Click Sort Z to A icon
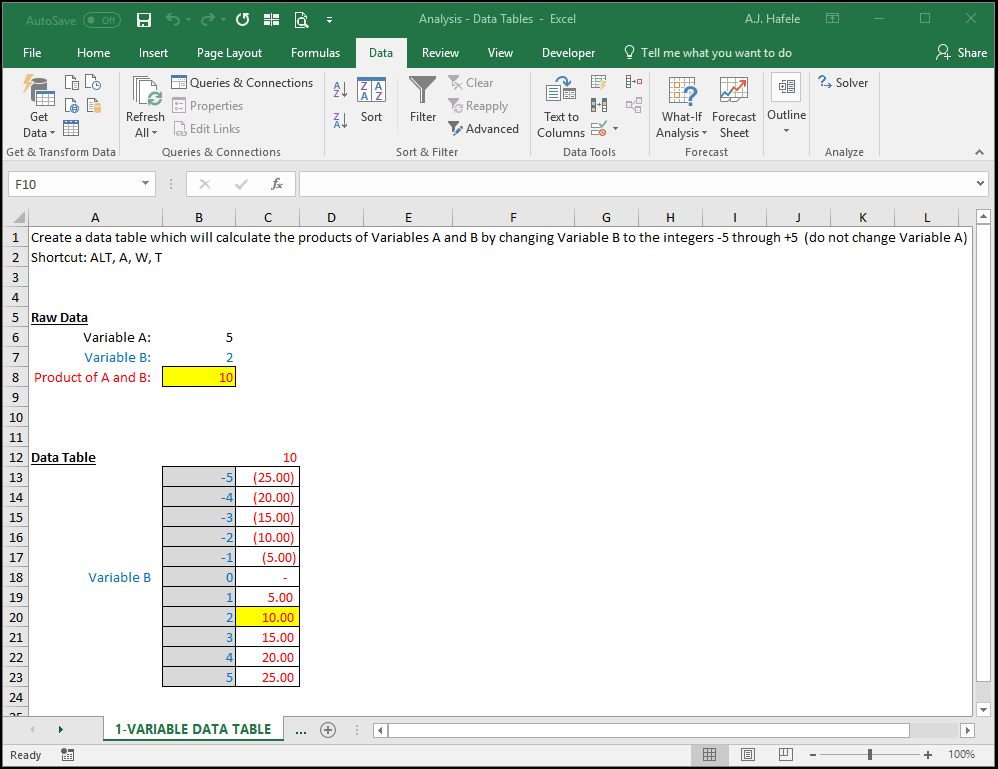 (x=340, y=120)
